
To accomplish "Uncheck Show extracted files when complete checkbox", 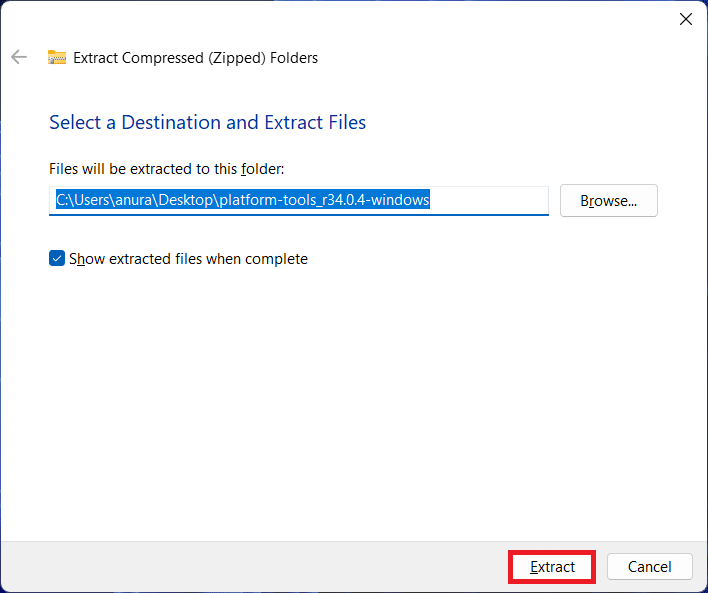I will click(x=57, y=258).
